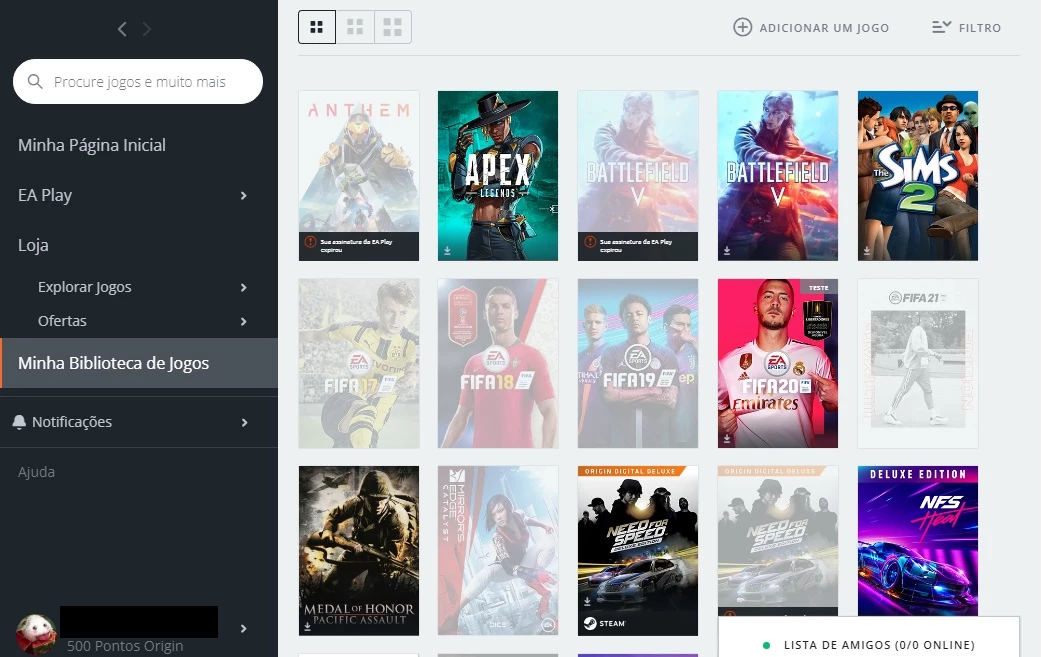Open Minha Página Inicial

coord(92,145)
